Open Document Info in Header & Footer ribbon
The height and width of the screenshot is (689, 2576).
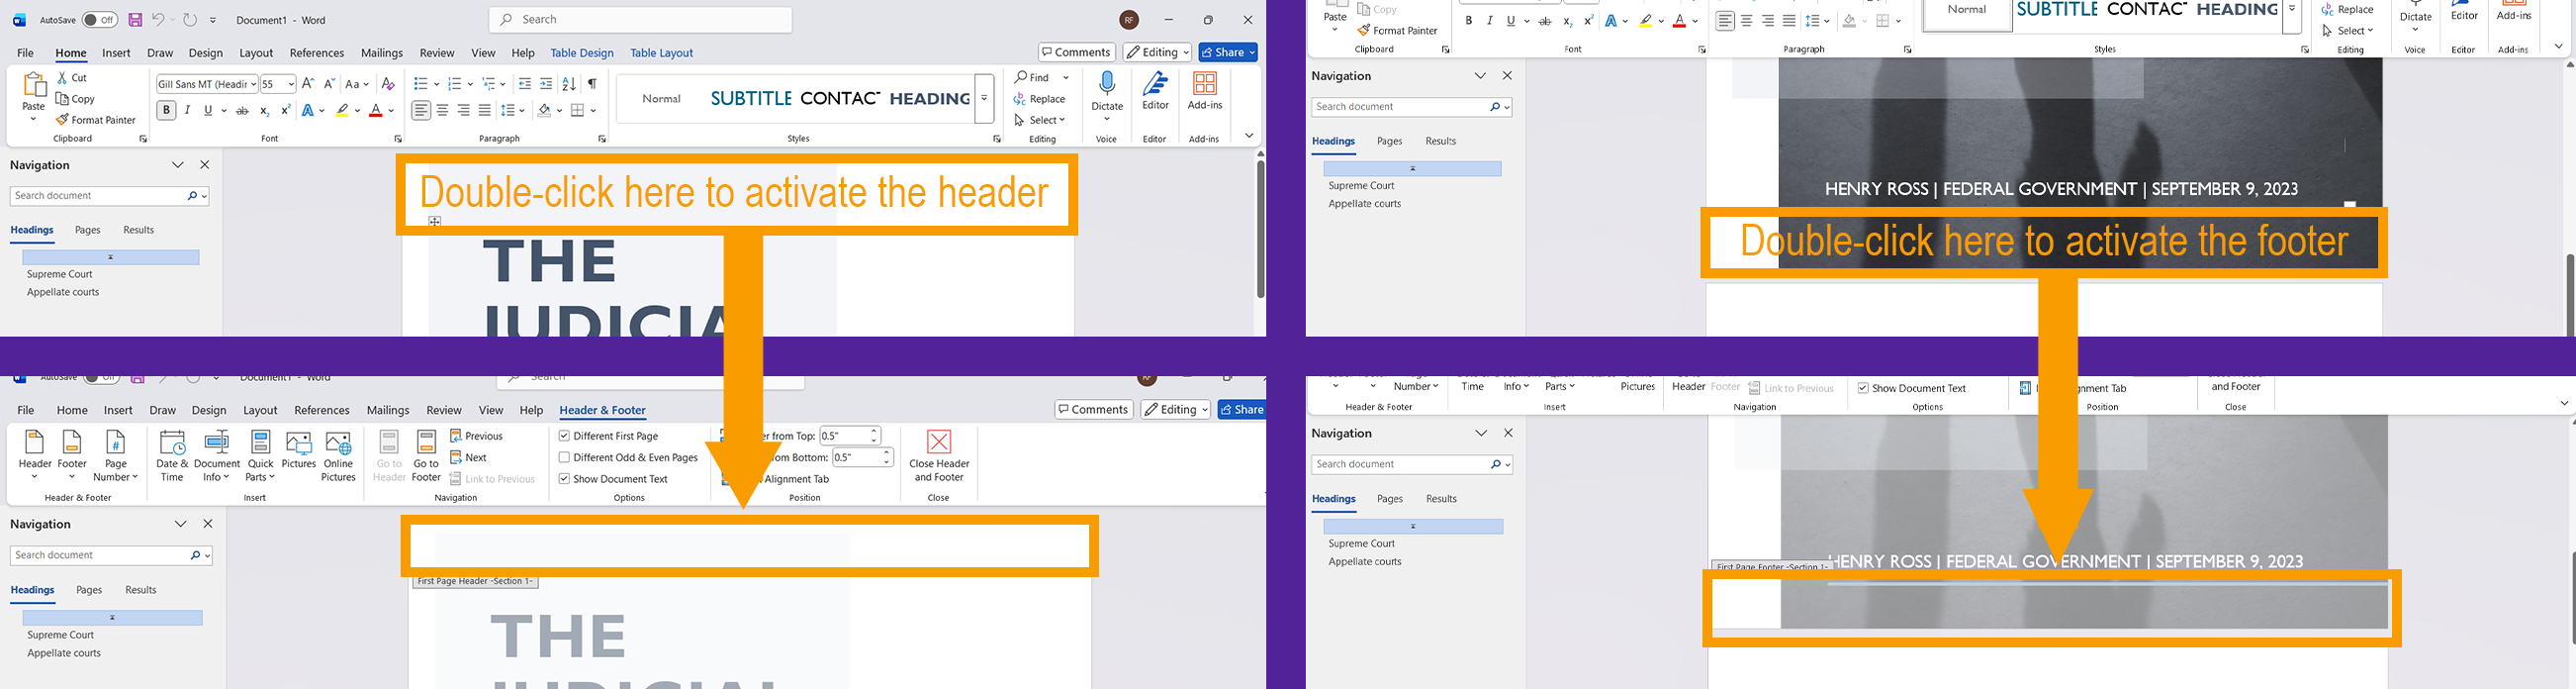217,456
